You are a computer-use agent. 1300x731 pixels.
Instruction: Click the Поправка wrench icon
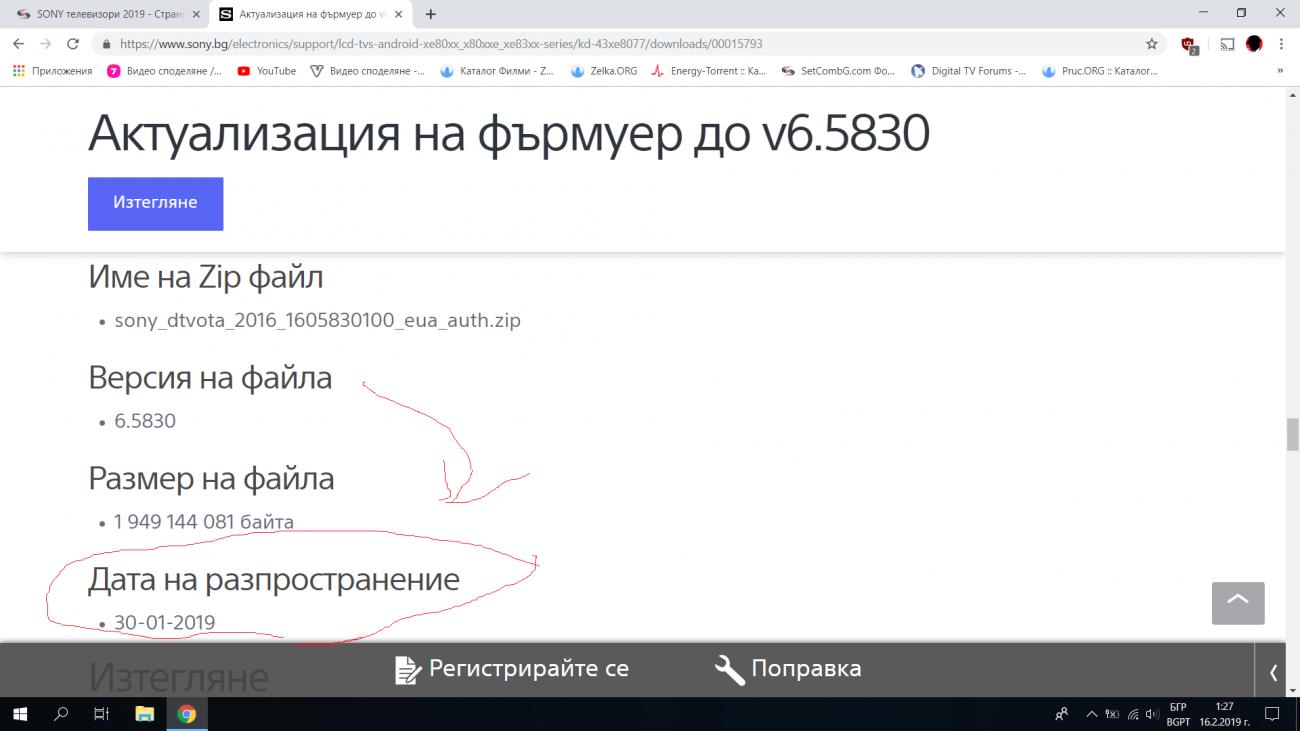click(x=729, y=670)
